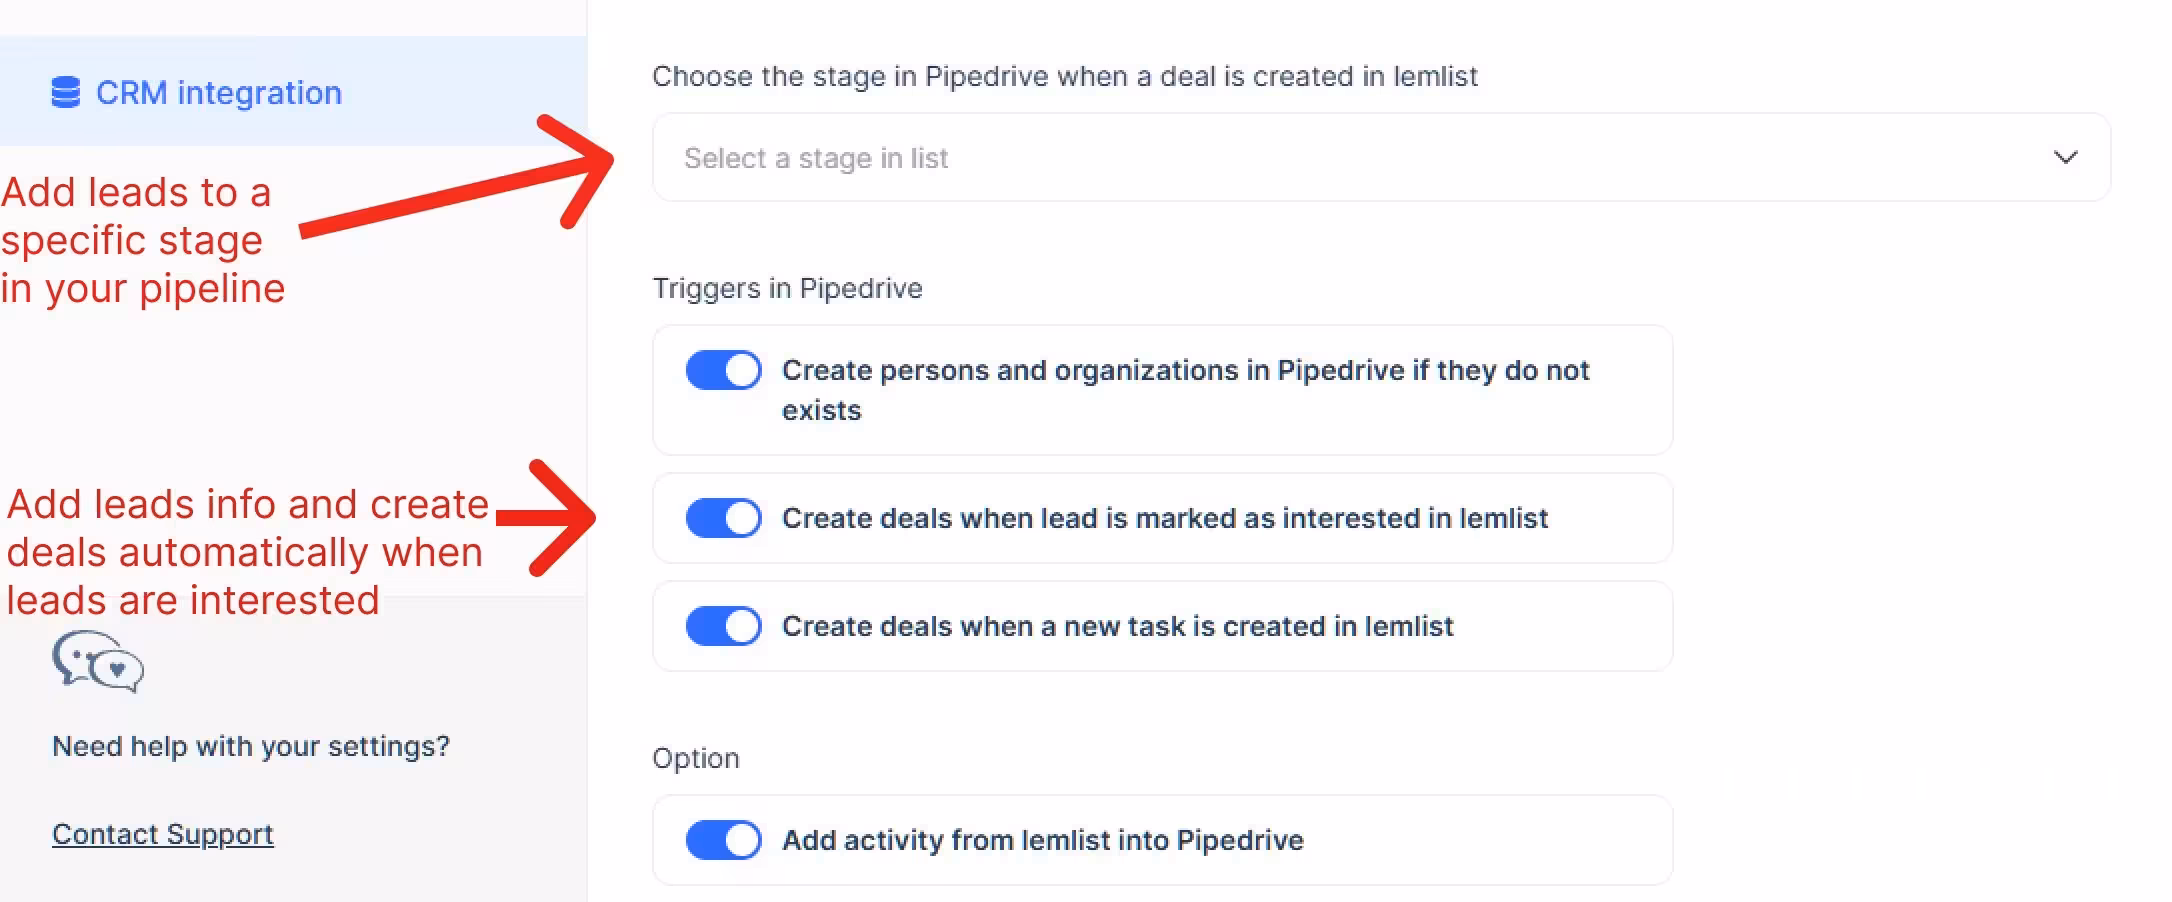
Task: Click the red arrow pointing at interested-deals toggle
Action: [x=545, y=517]
